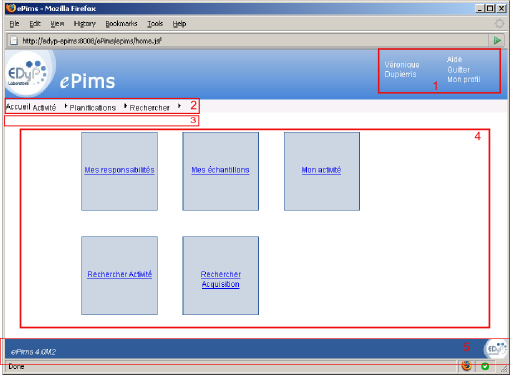Click the Firefox icon in the title bar
The height and width of the screenshot is (375, 510).
point(11,8)
